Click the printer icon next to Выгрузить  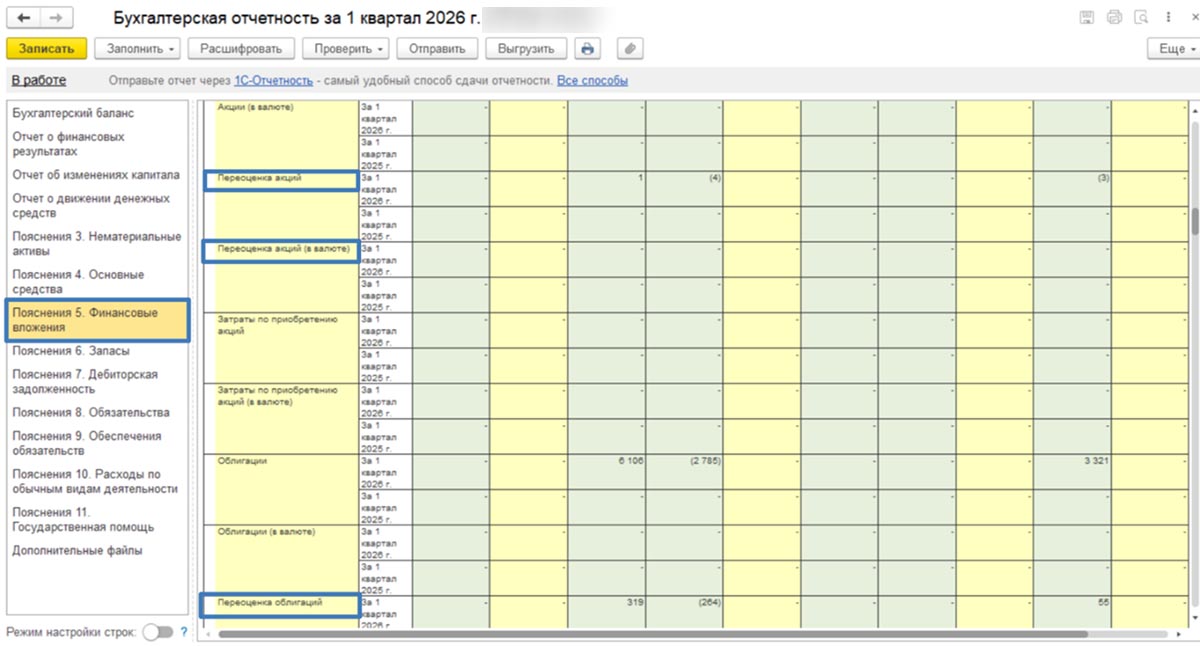(588, 49)
